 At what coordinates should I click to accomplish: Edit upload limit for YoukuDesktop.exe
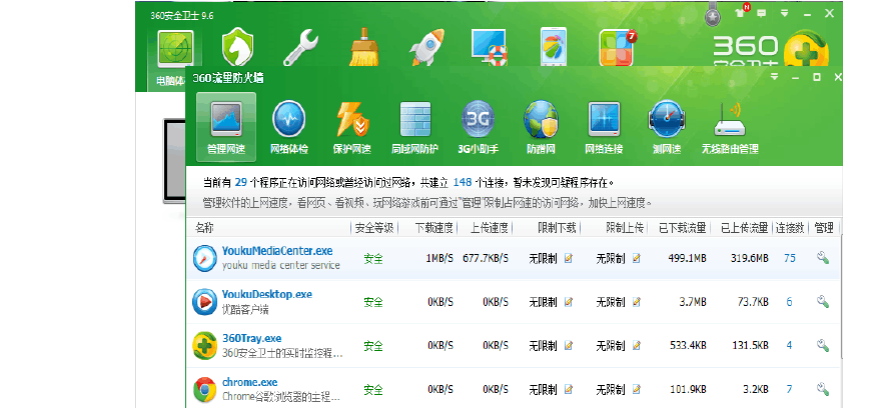(636, 302)
